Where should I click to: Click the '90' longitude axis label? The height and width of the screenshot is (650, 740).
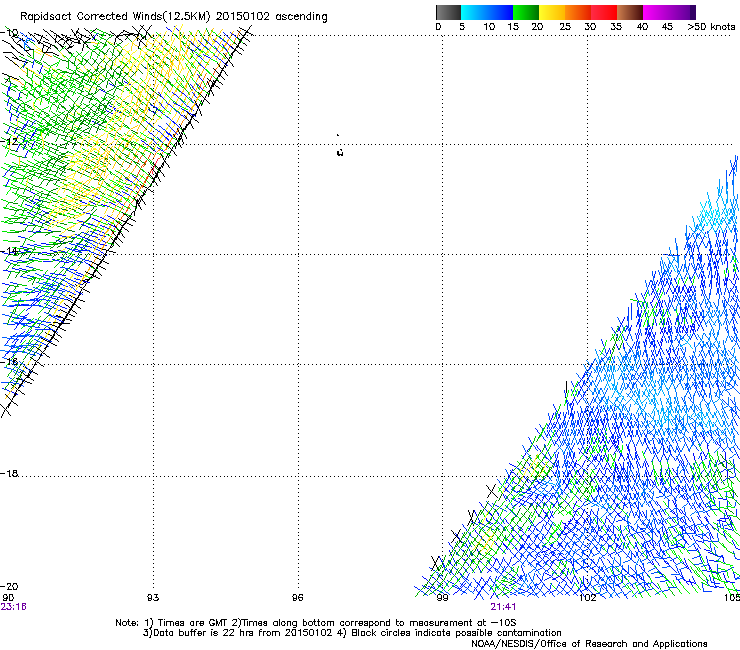coord(8,598)
